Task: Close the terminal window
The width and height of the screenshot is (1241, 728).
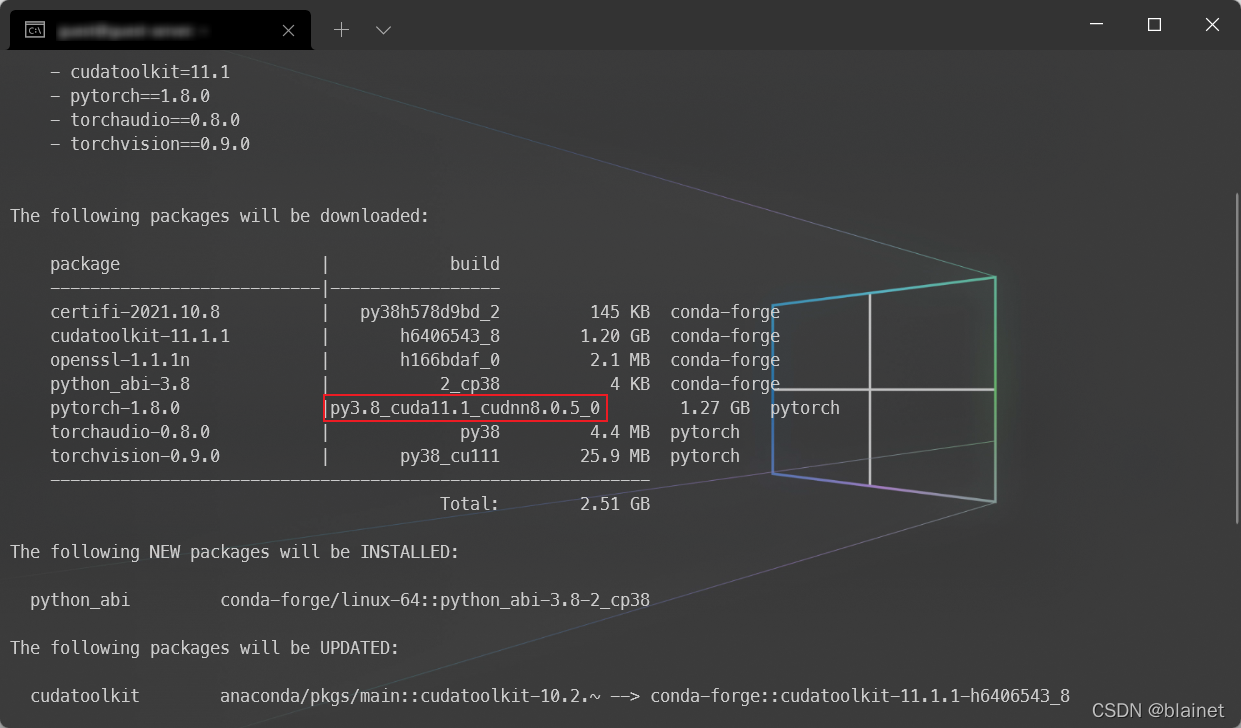Action: [1212, 25]
